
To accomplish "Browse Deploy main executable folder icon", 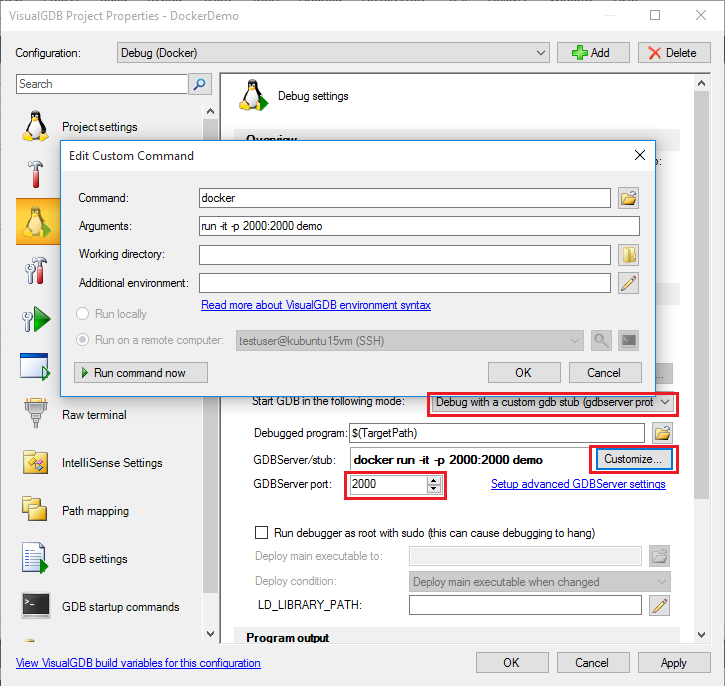I will pos(659,556).
